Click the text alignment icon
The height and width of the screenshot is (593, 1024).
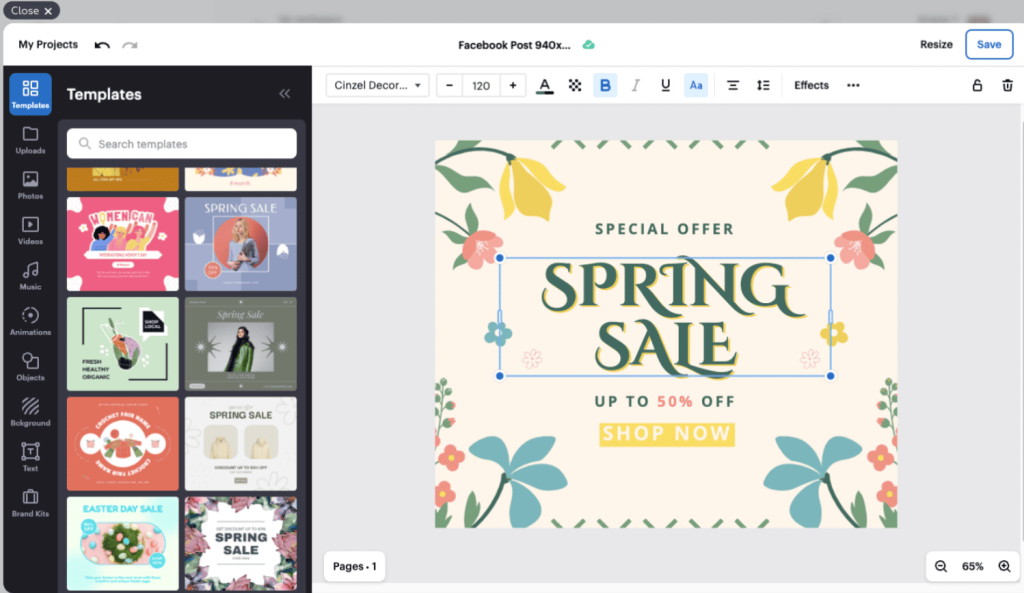[733, 86]
